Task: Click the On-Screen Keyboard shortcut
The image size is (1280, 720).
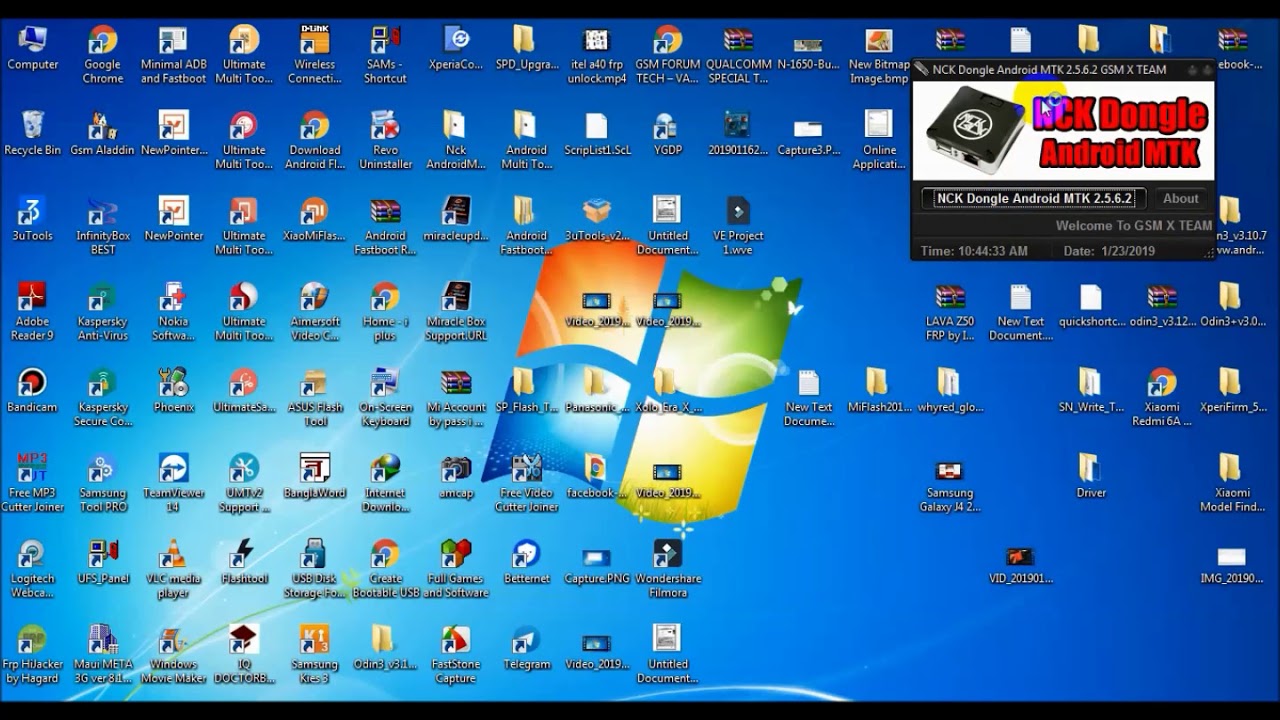Action: 385,398
